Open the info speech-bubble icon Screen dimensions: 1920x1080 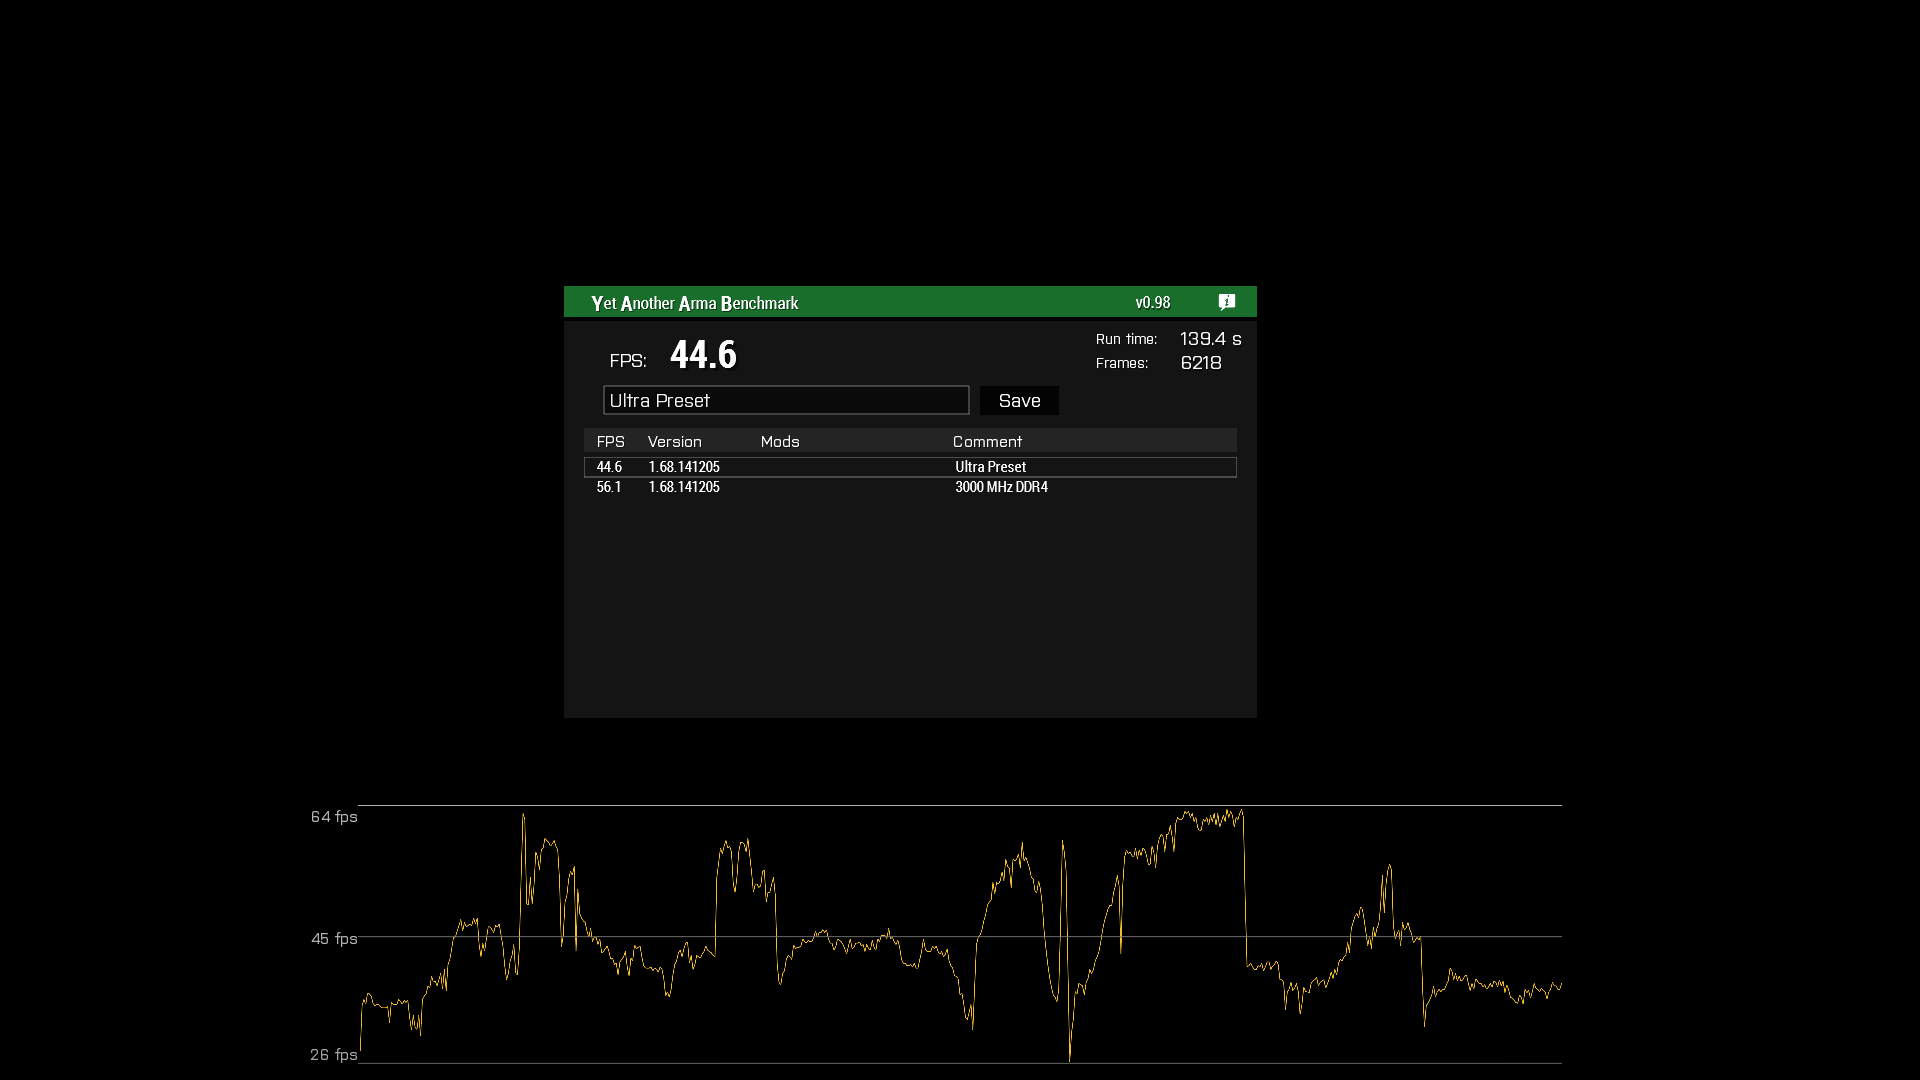pyautogui.click(x=1227, y=302)
